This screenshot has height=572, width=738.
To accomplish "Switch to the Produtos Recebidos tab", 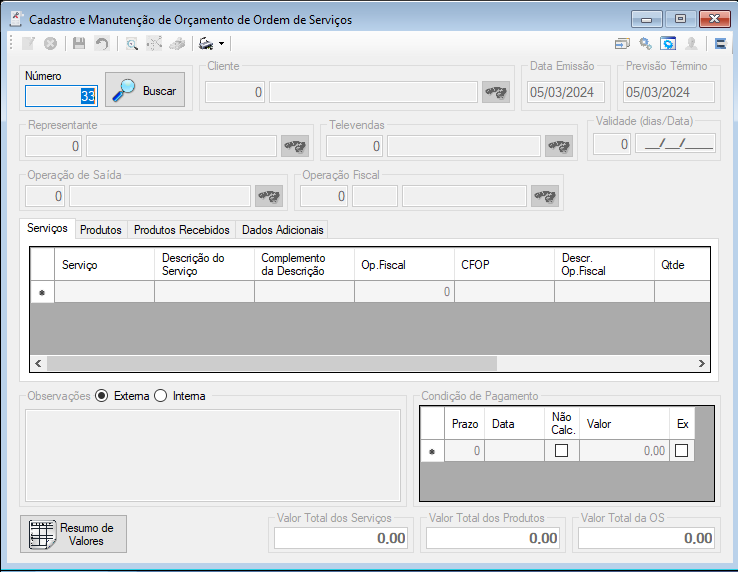I will tap(182, 230).
